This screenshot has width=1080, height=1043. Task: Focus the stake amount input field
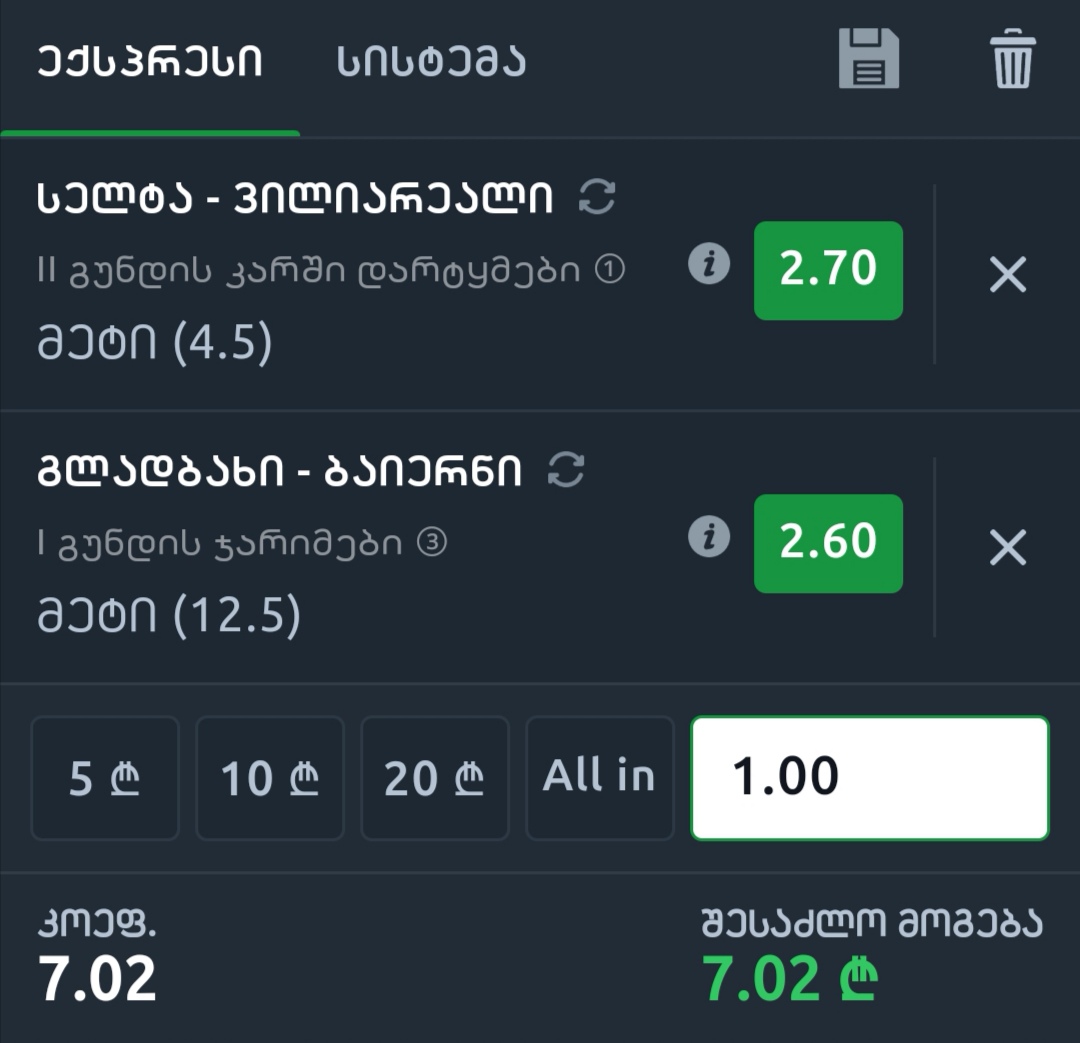click(869, 778)
